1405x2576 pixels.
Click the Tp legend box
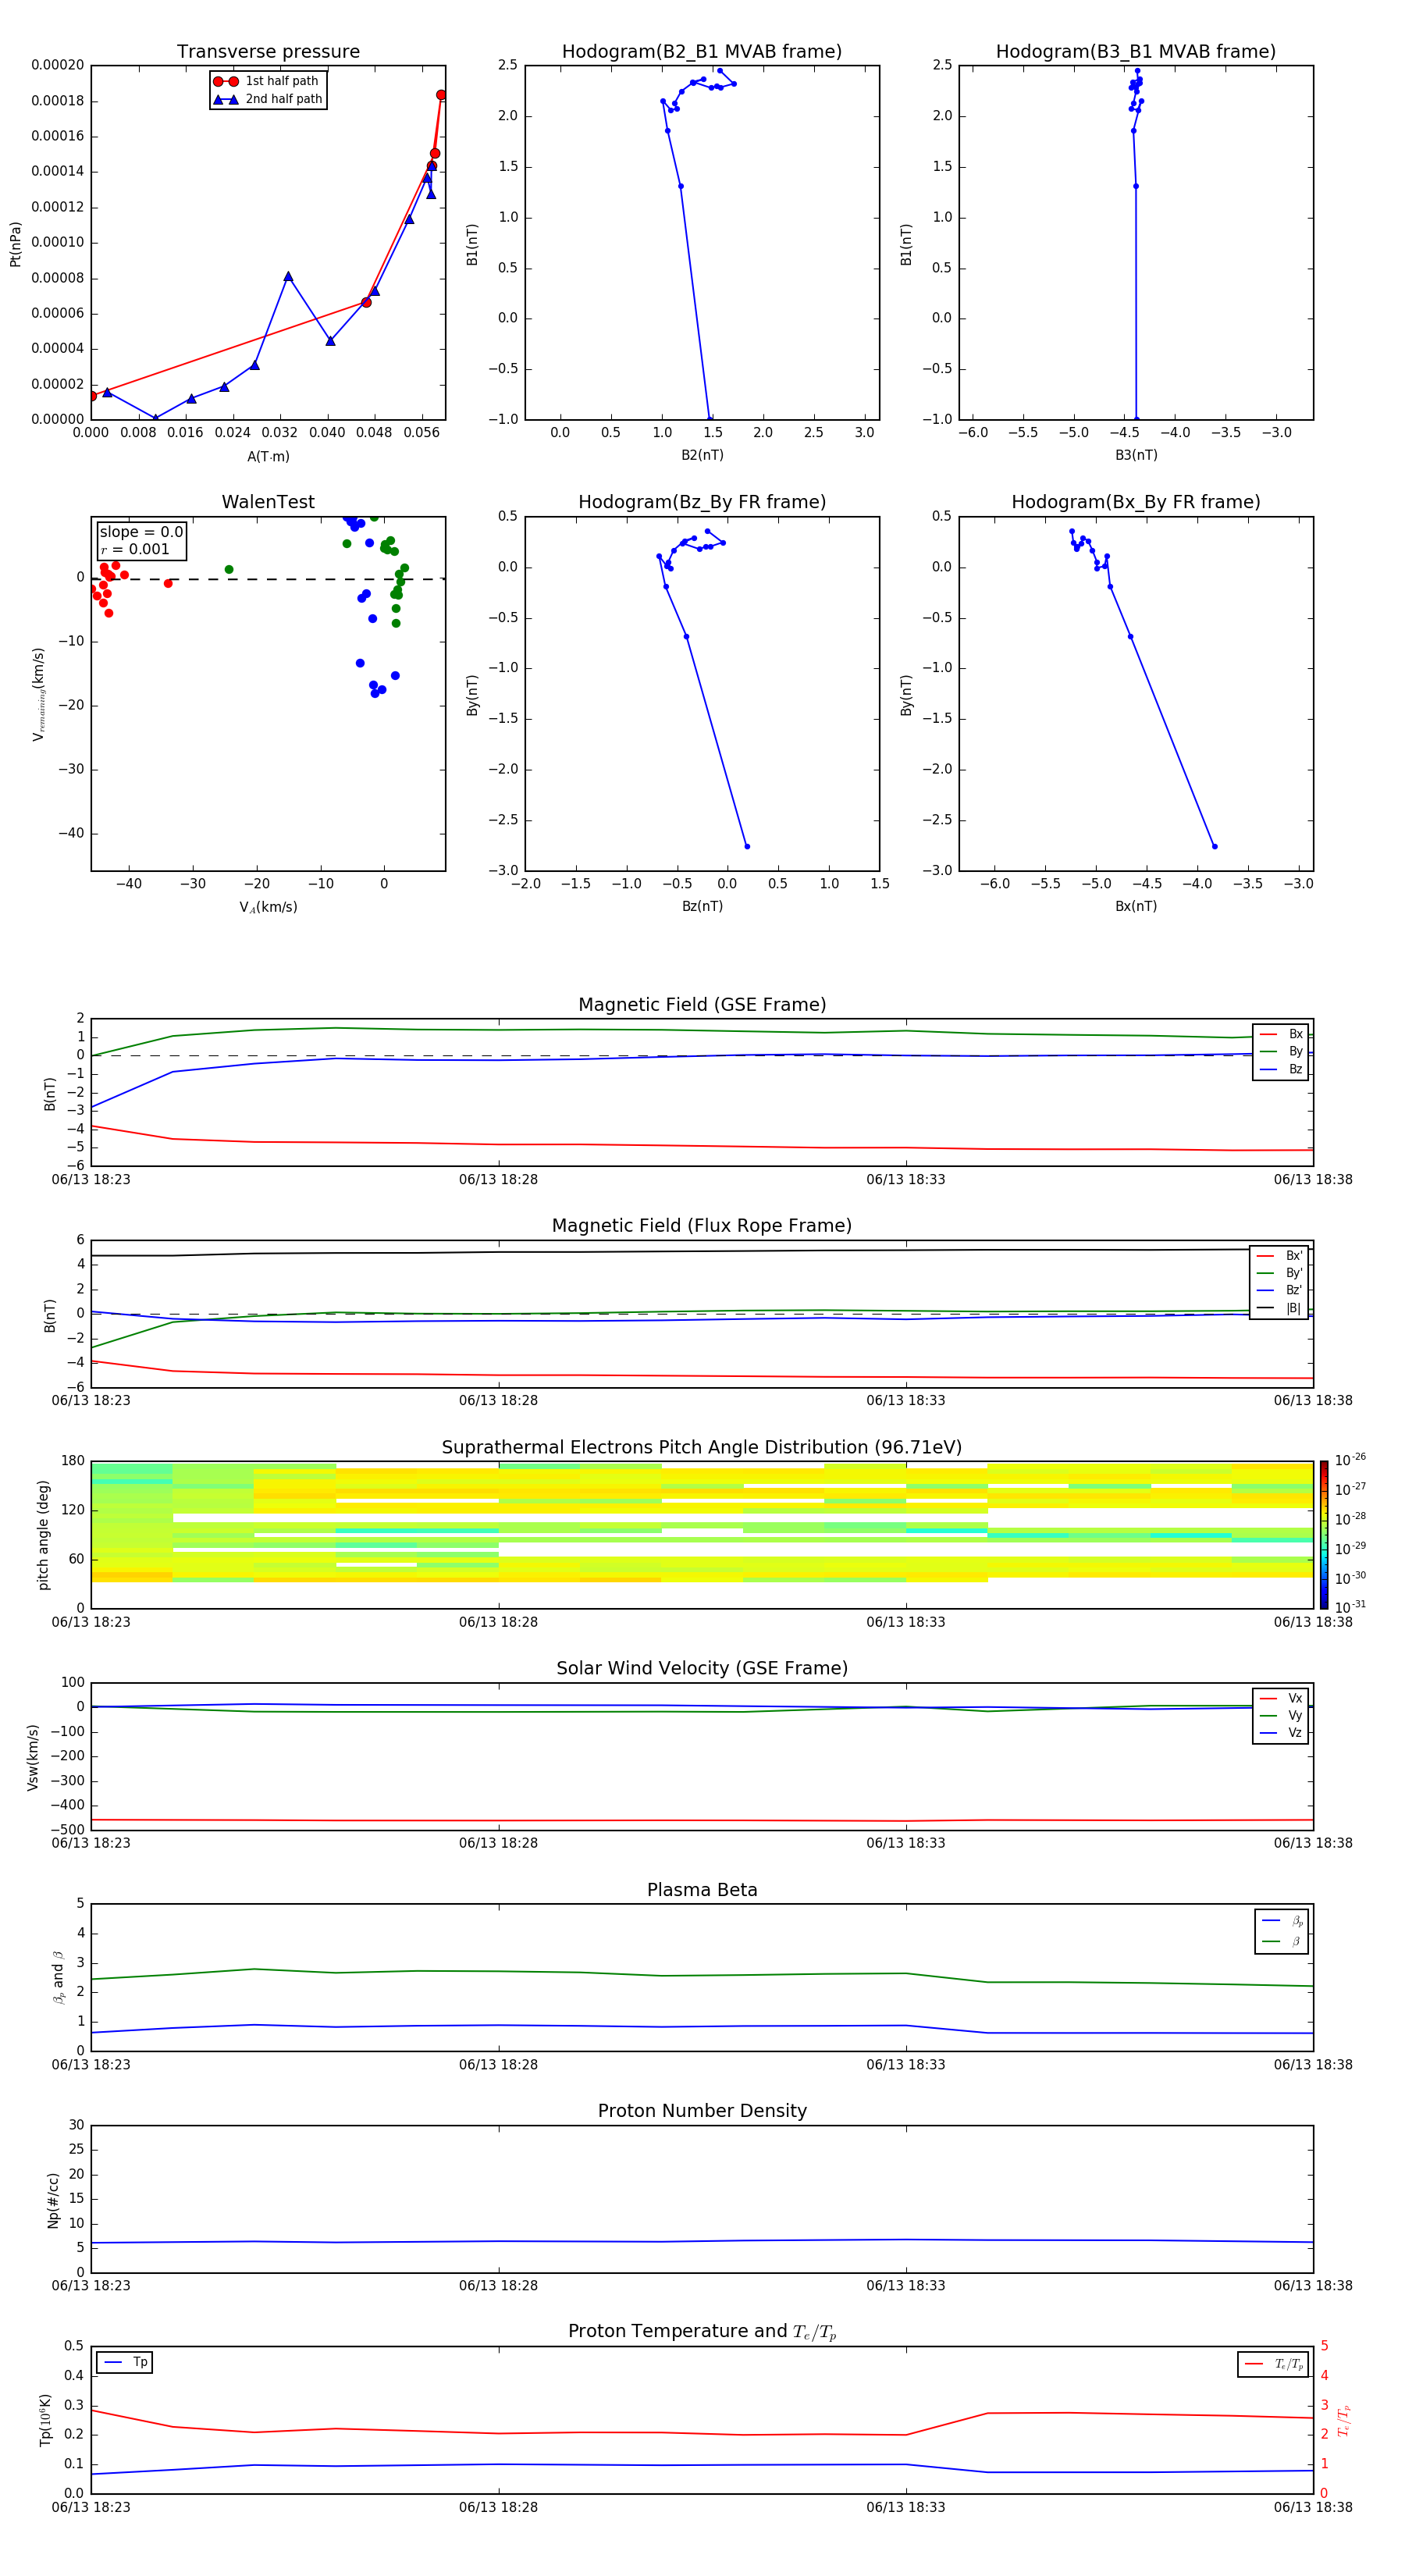point(124,2363)
